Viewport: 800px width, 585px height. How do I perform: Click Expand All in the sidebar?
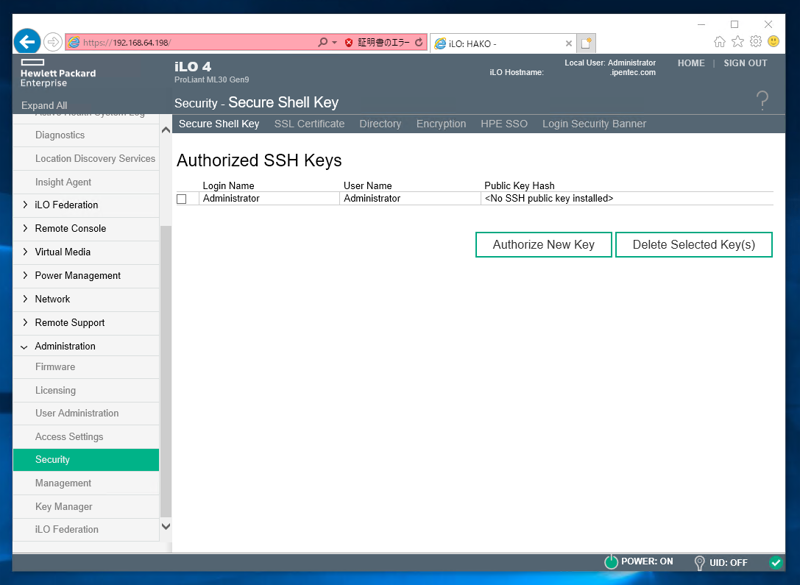44,106
